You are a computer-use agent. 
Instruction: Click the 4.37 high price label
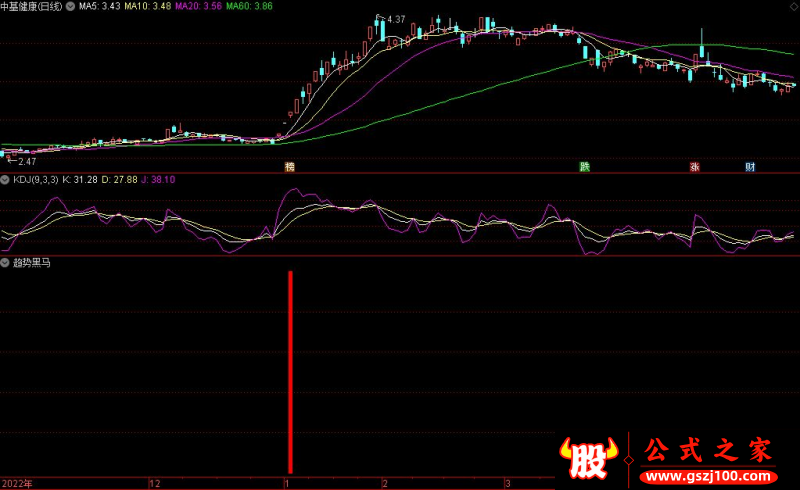point(396,20)
